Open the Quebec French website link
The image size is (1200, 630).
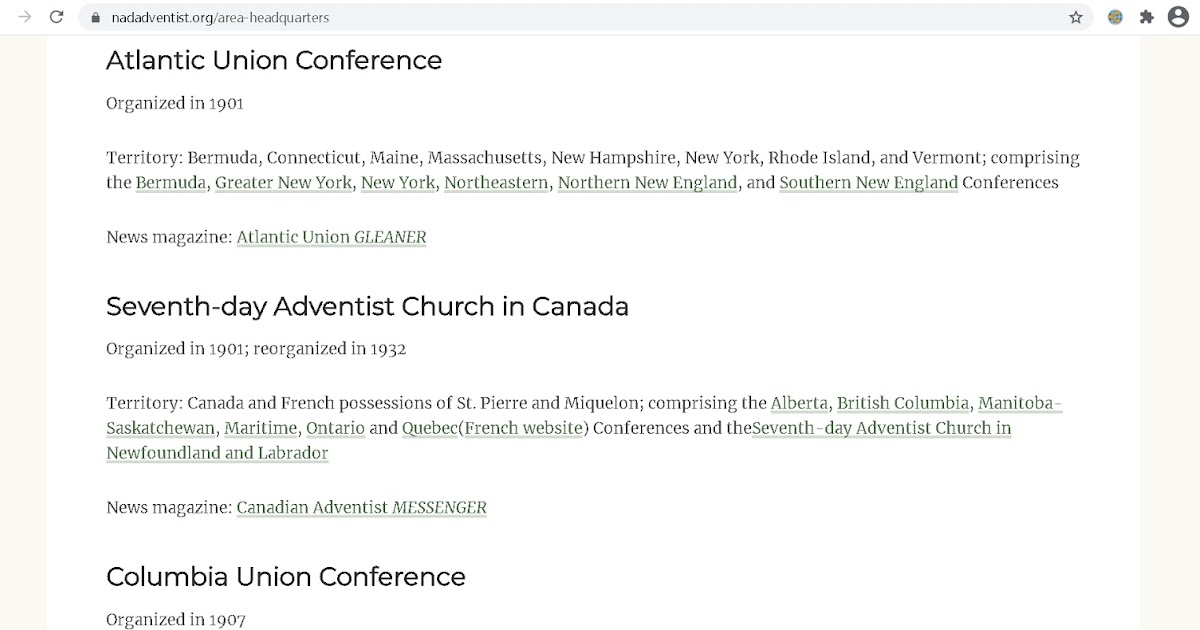tap(524, 427)
